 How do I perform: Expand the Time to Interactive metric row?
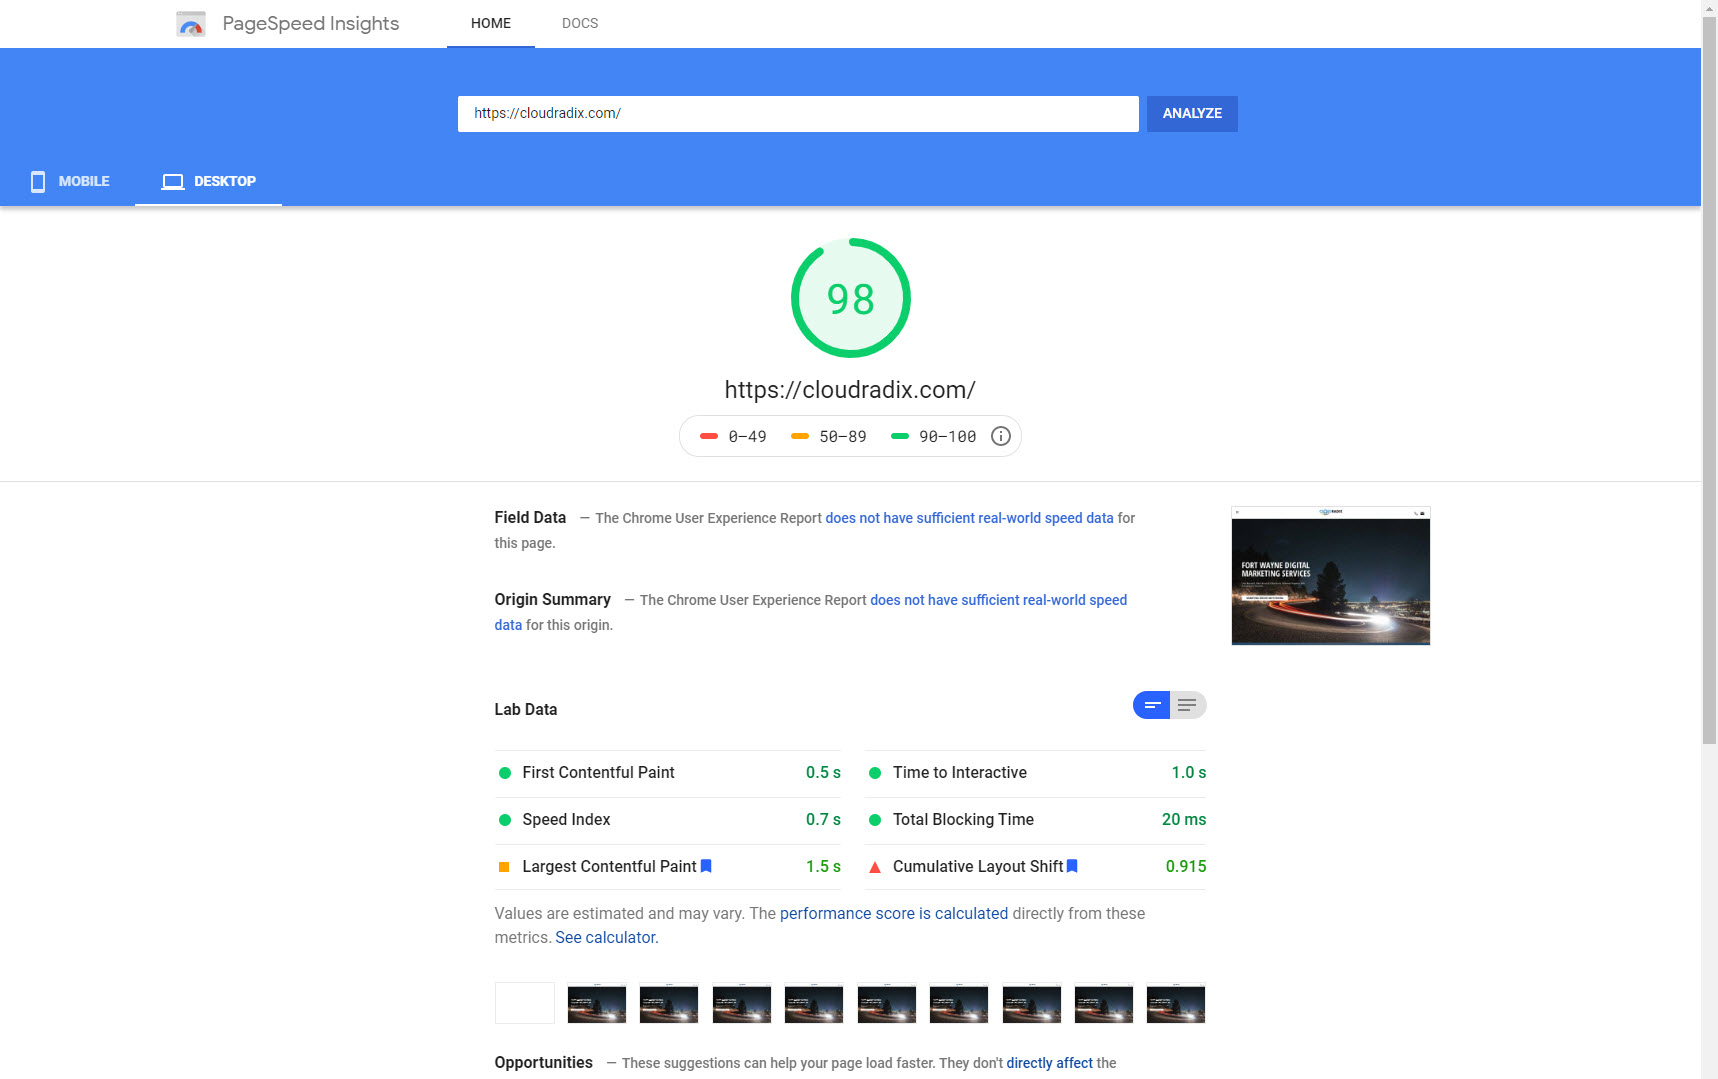point(1035,773)
